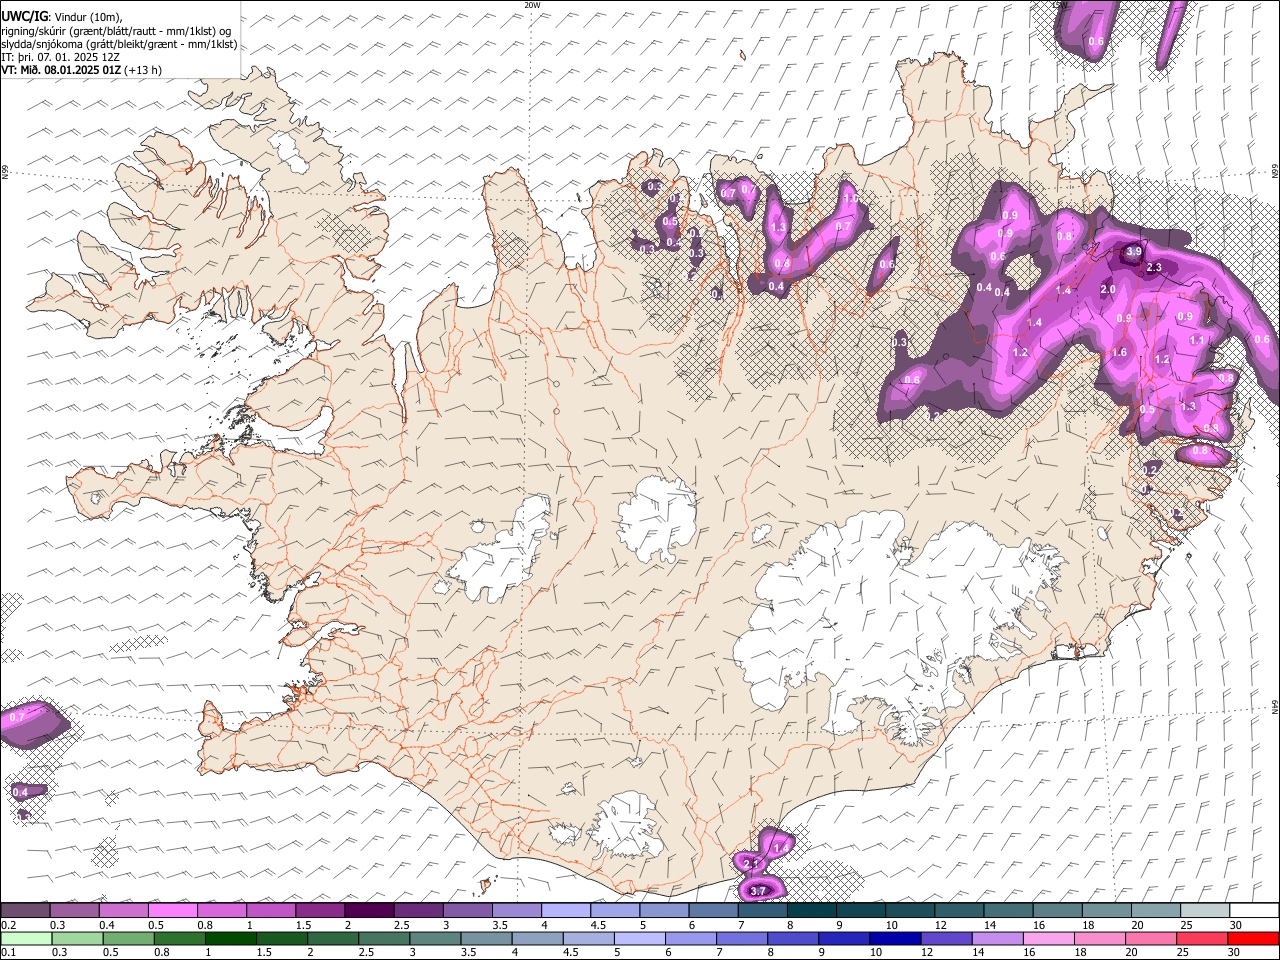
Task: Click the 20W longitude label
Action: (x=532, y=5)
